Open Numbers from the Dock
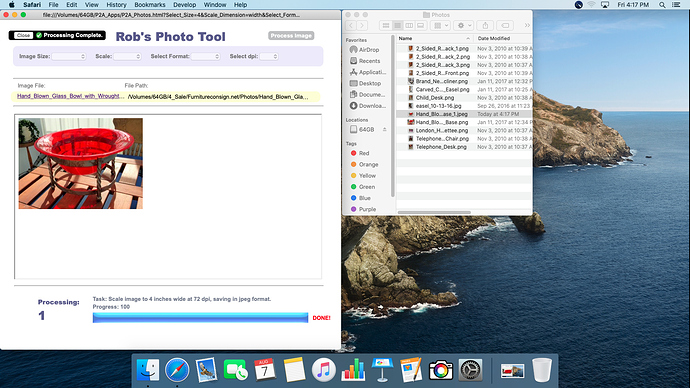The height and width of the screenshot is (388, 690). point(353,370)
